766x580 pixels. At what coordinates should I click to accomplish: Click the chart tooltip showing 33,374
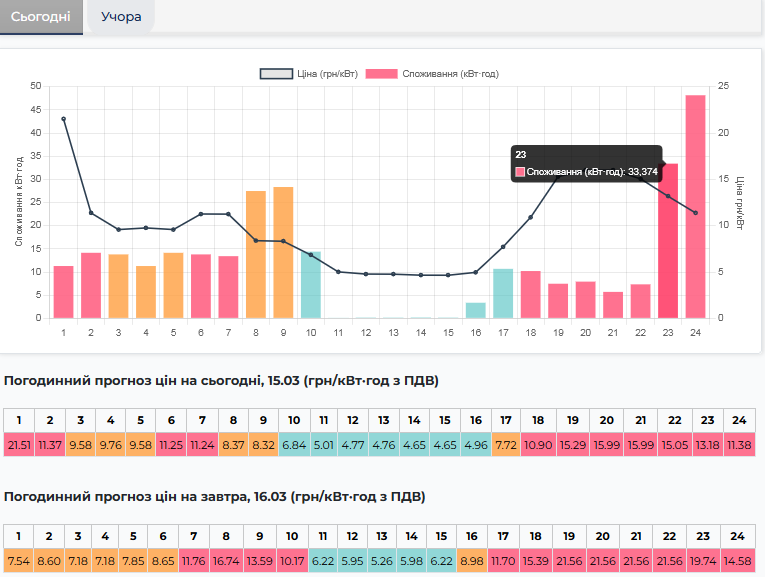(x=585, y=164)
